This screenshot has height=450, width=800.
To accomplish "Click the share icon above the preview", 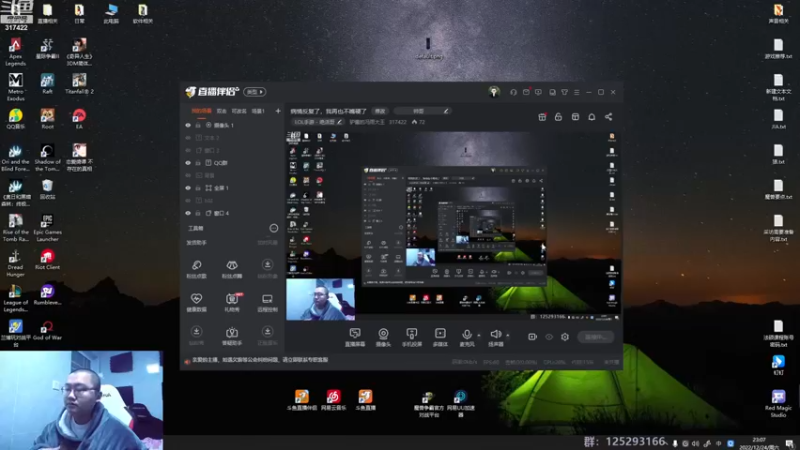I will tap(609, 117).
